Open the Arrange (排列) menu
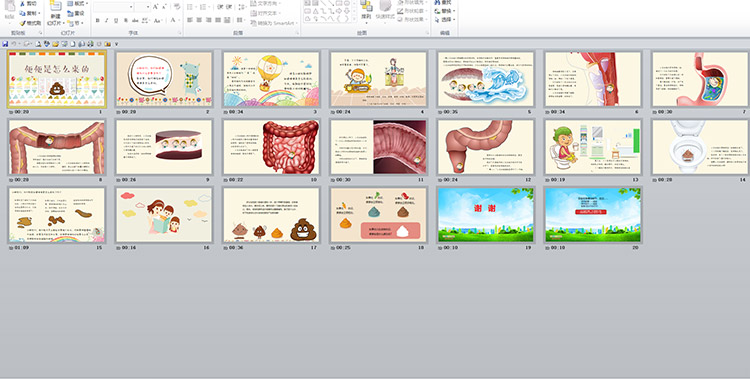Viewport: 750px width, 379px height. coord(366,12)
